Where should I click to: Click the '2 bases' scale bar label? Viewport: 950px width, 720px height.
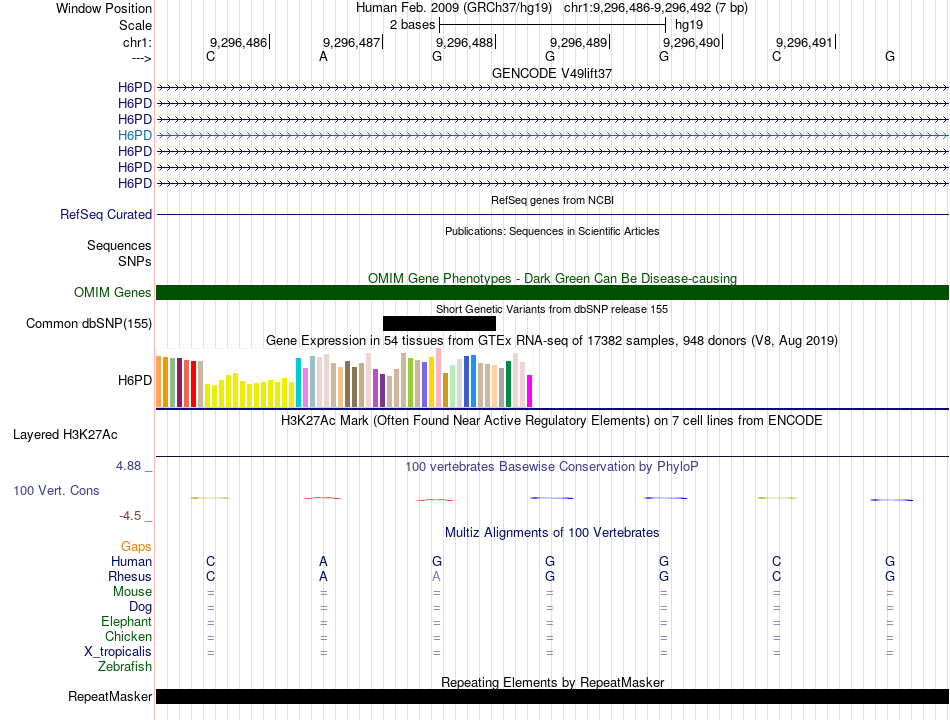coord(412,25)
